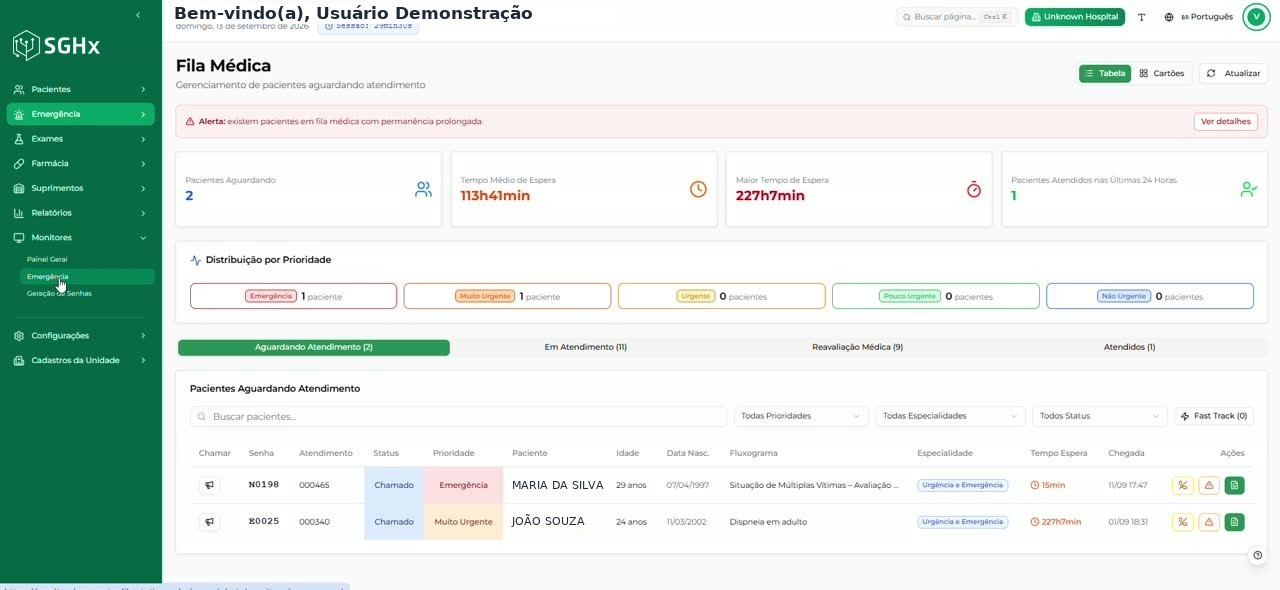Viewport: 1280px width, 590px height.
Task: Click the Monitores screen icon
Action: (x=19, y=237)
